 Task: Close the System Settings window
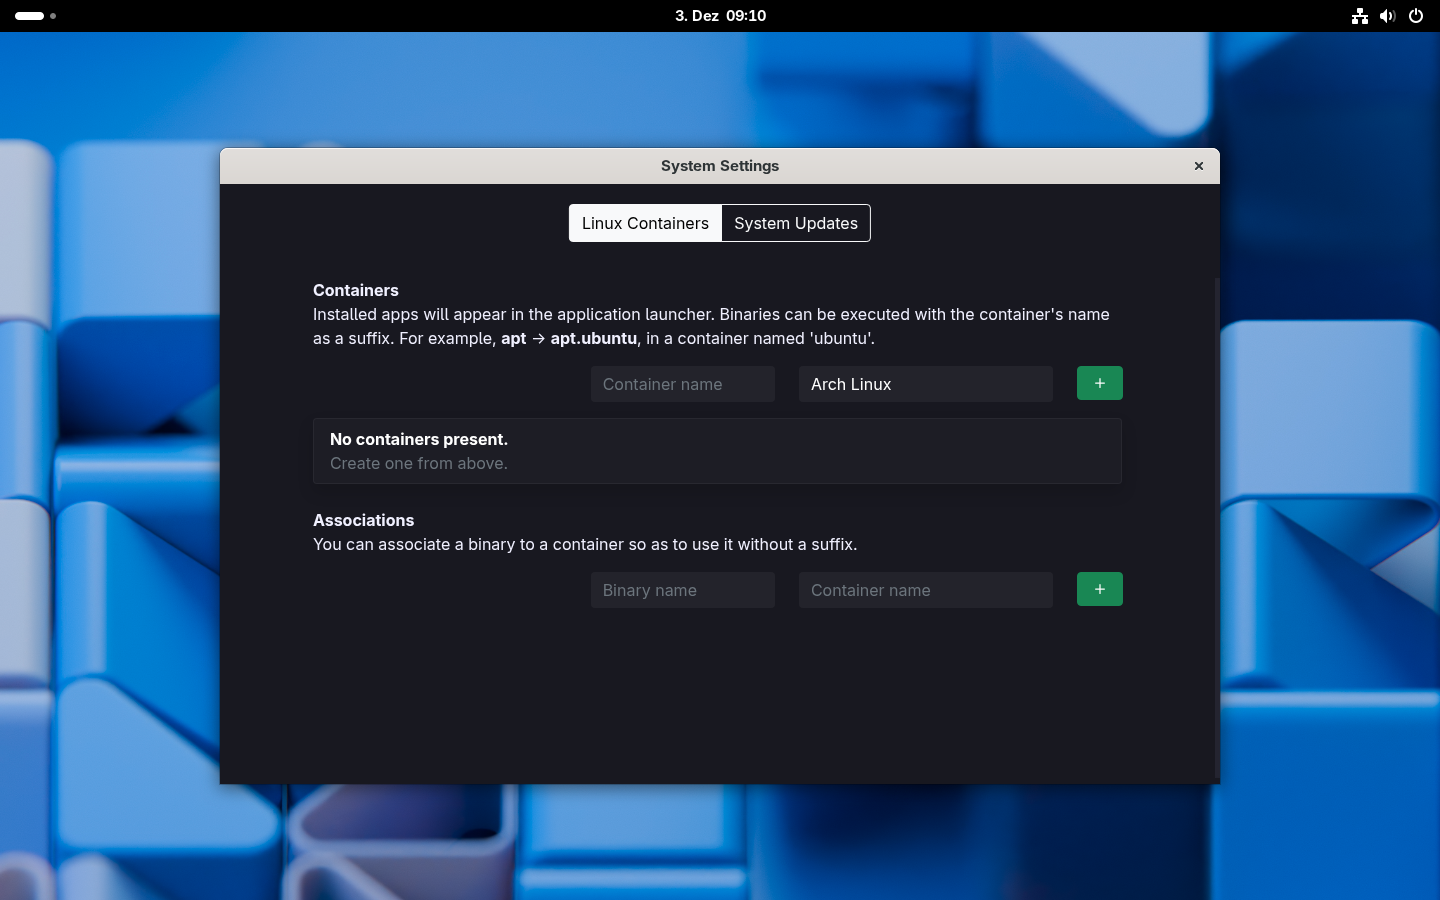[x=1198, y=166]
